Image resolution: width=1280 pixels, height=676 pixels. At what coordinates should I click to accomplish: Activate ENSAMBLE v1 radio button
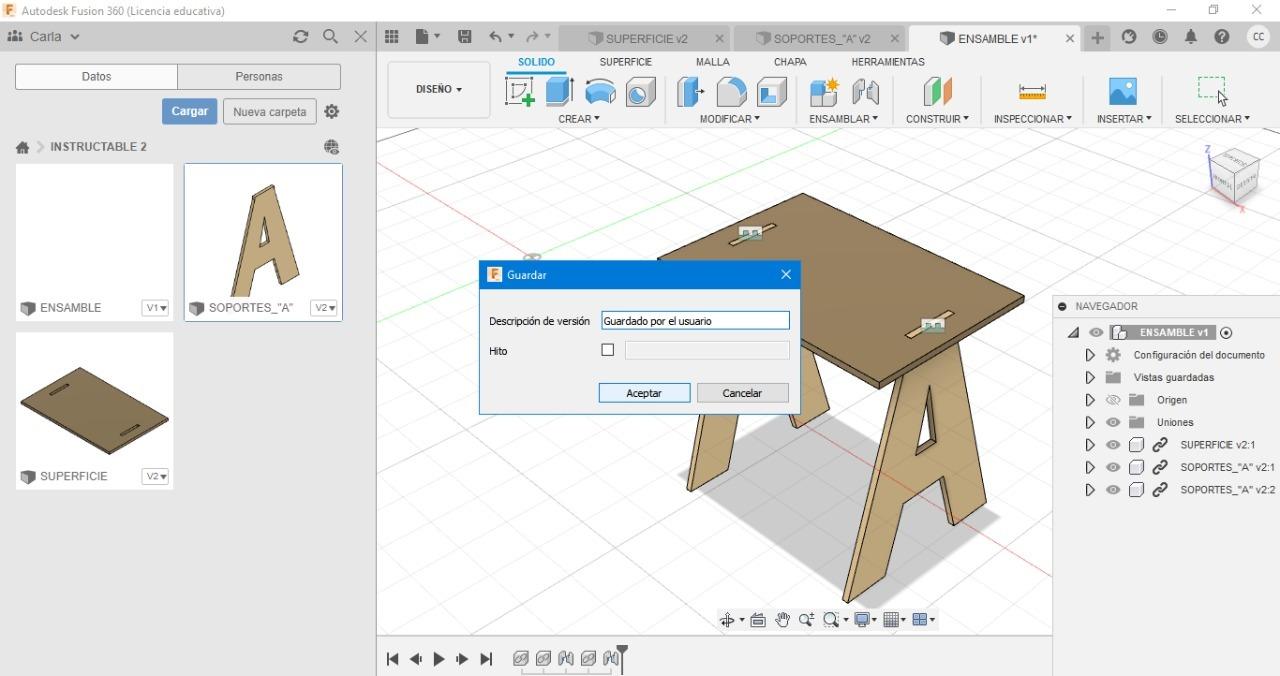point(1226,333)
